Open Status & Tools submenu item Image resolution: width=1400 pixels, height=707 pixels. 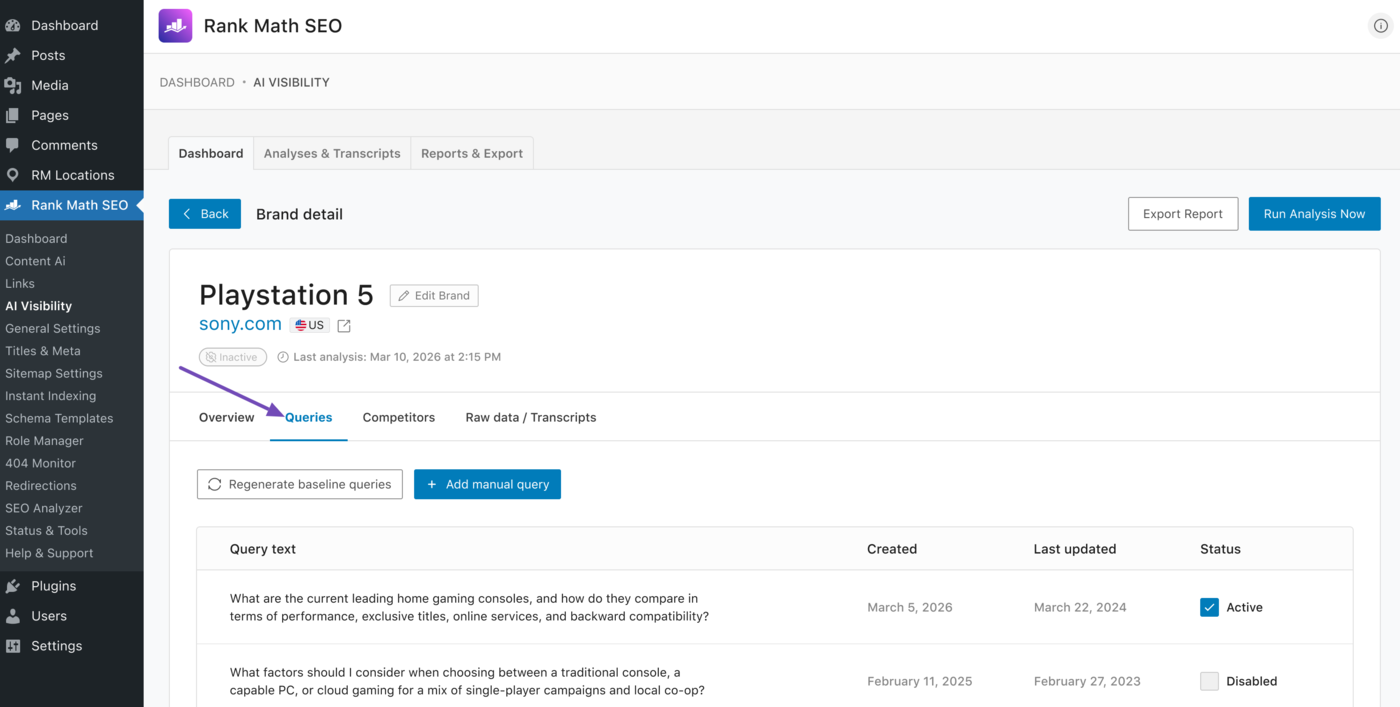coord(46,531)
